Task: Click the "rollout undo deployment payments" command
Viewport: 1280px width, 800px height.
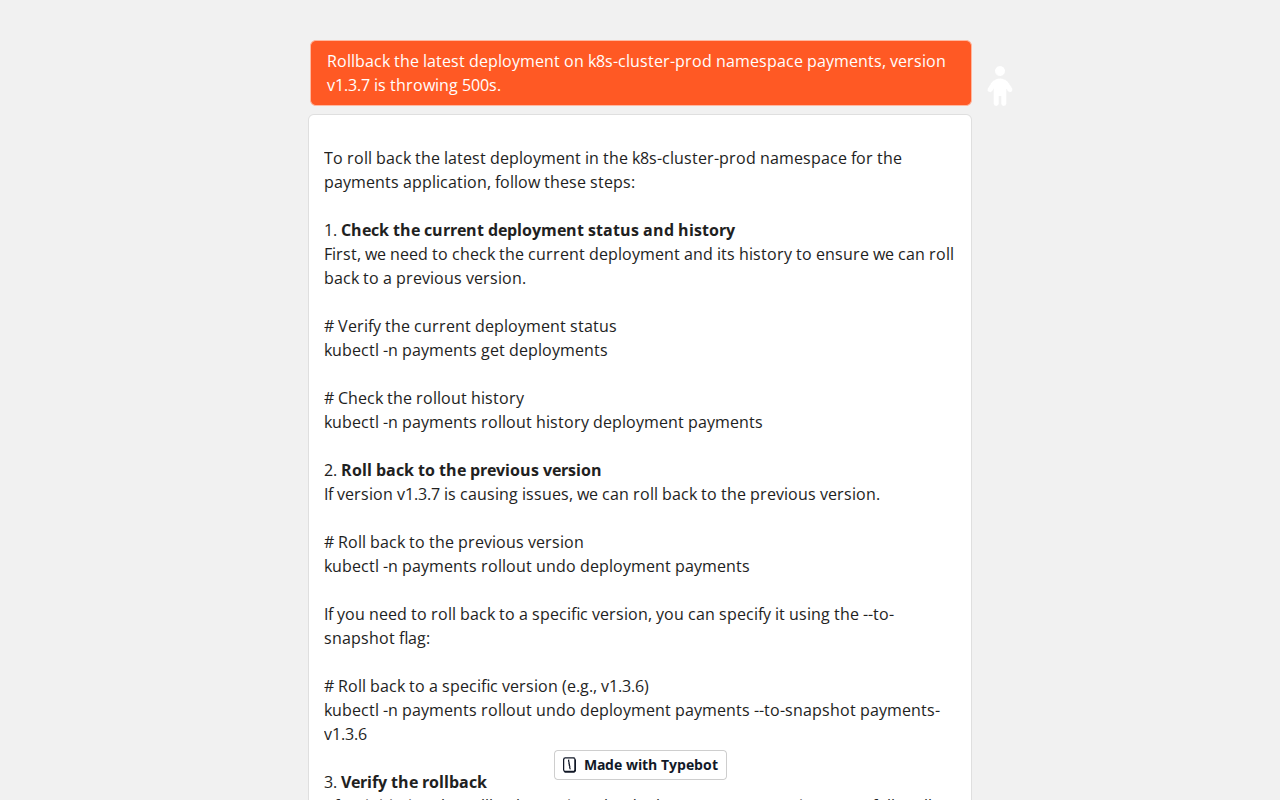Action: pos(536,566)
